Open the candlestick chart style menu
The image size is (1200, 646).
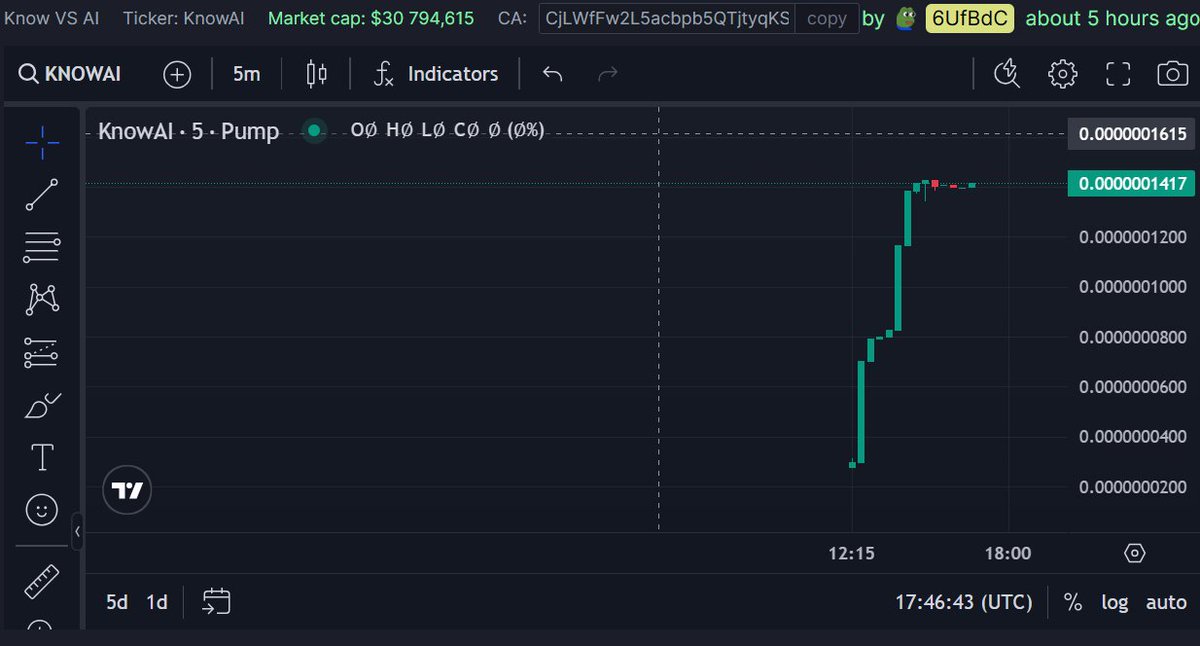pos(317,74)
